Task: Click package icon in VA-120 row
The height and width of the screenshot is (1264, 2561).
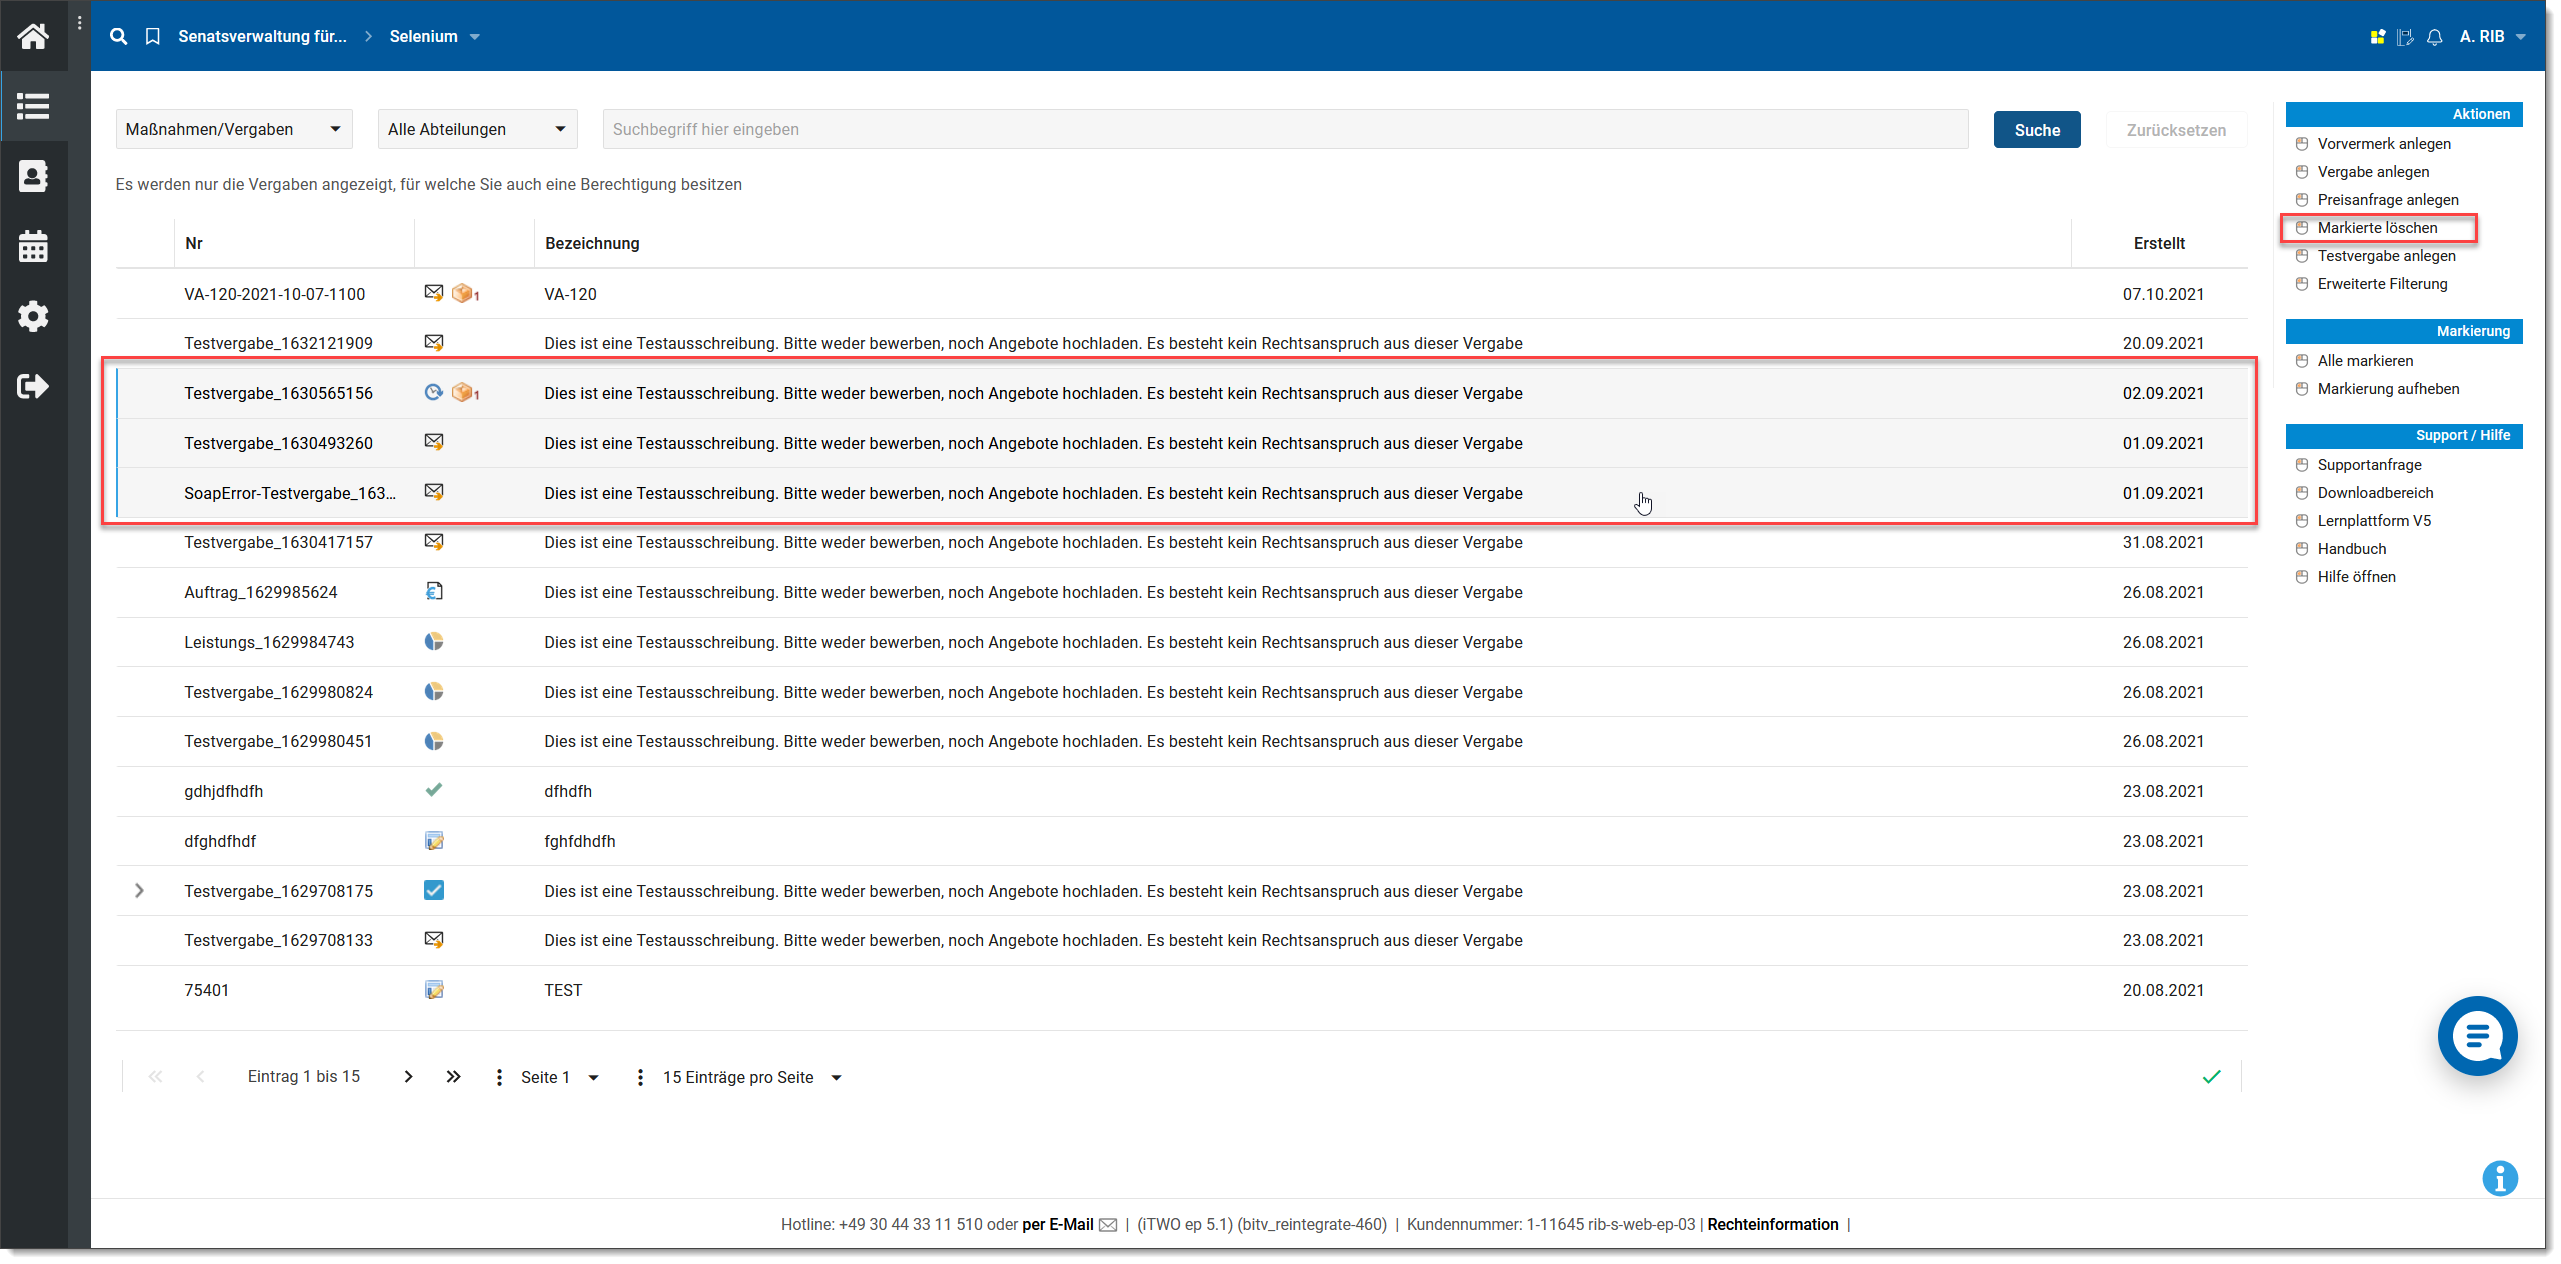Action: (x=465, y=293)
